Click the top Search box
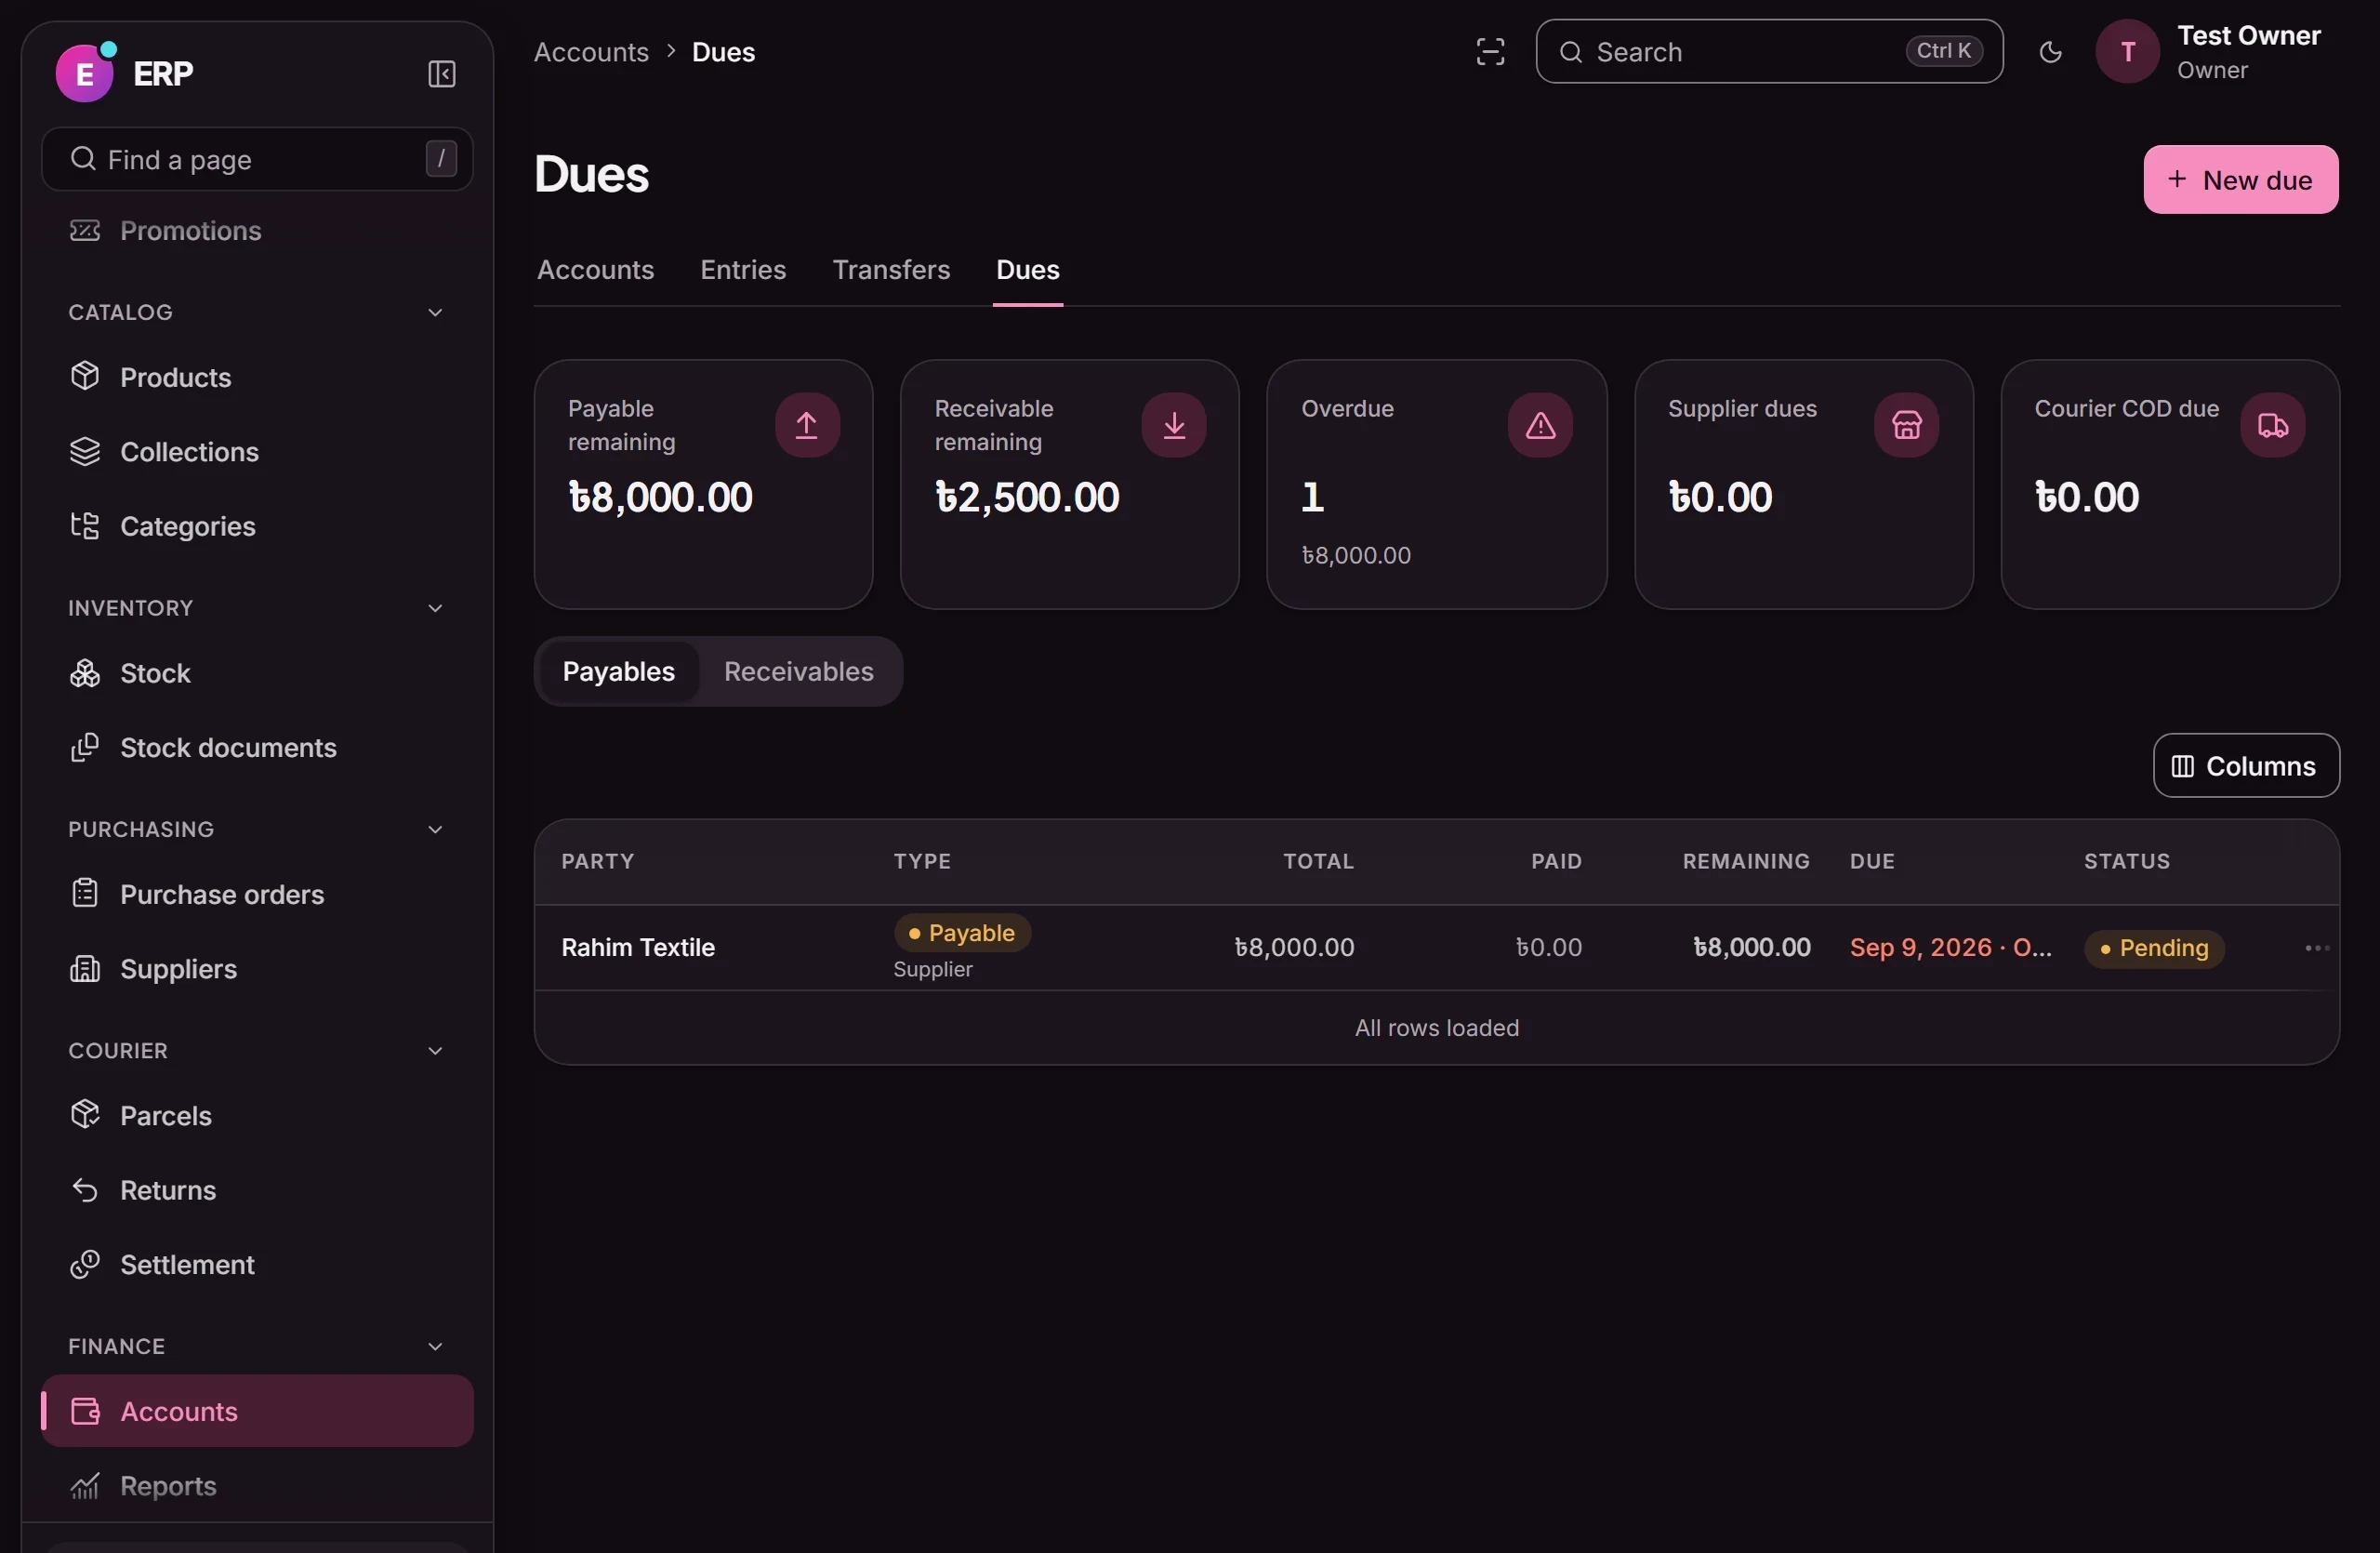2380x1553 pixels. (1769, 52)
